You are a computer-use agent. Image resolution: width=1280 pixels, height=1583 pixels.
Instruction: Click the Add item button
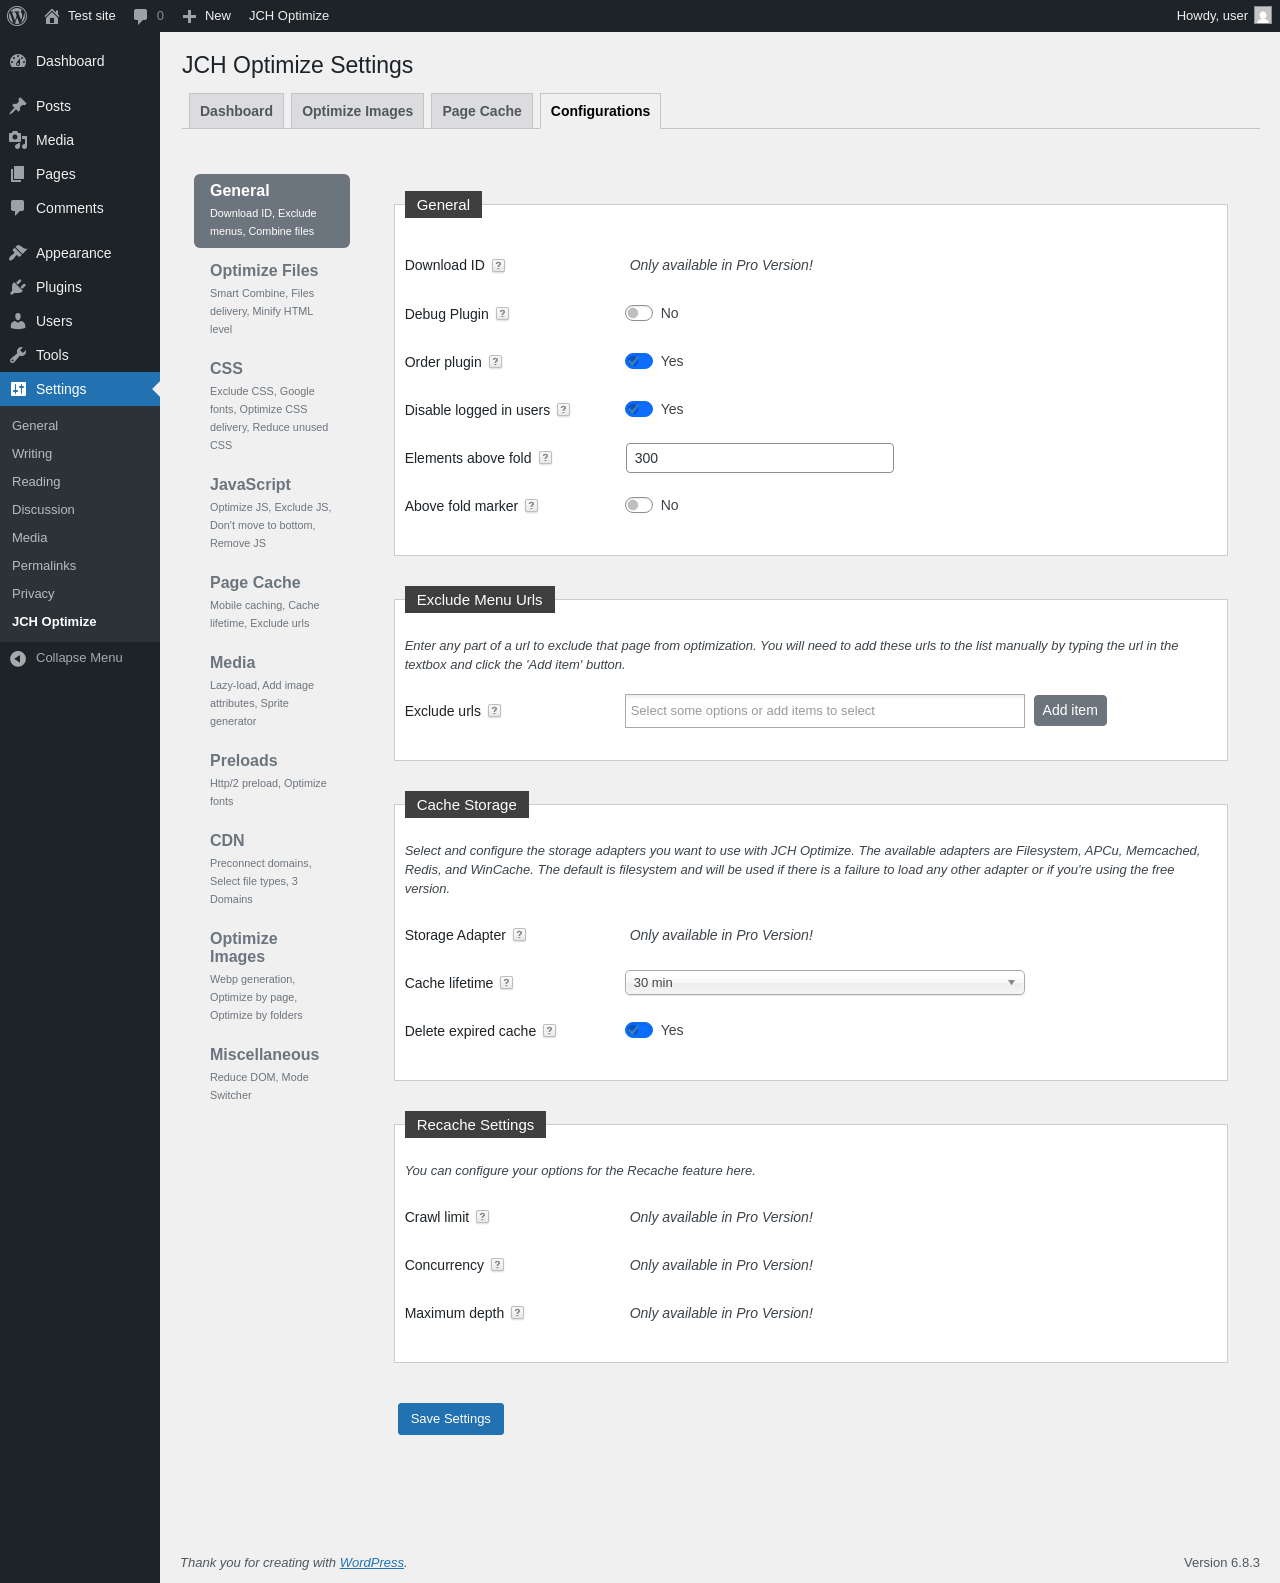coord(1070,710)
